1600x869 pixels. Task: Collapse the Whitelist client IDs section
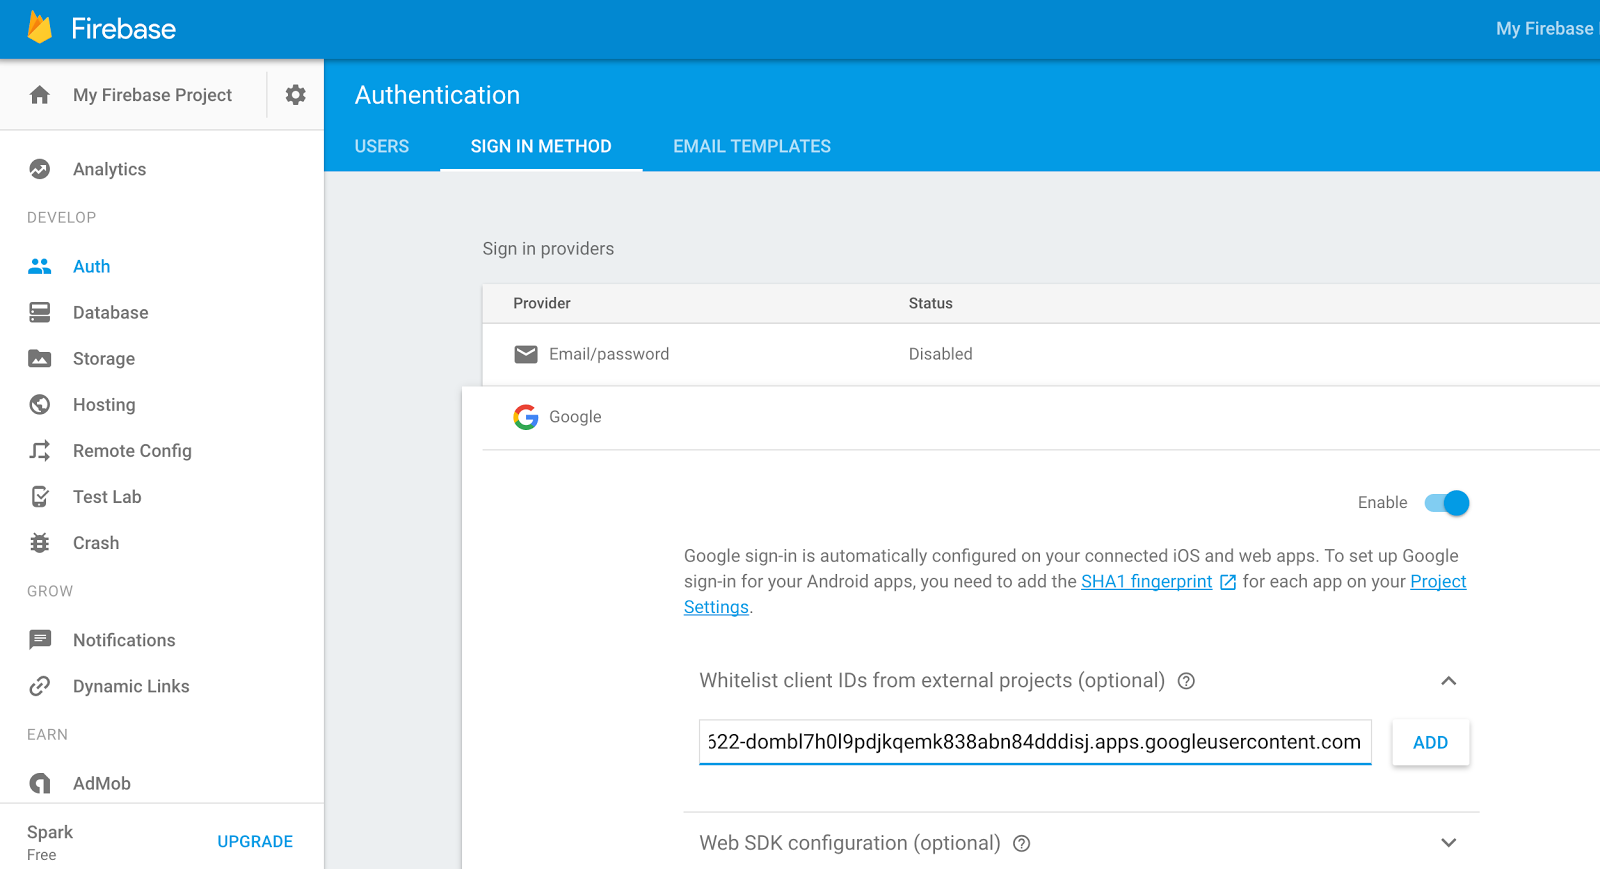pyautogui.click(x=1448, y=681)
